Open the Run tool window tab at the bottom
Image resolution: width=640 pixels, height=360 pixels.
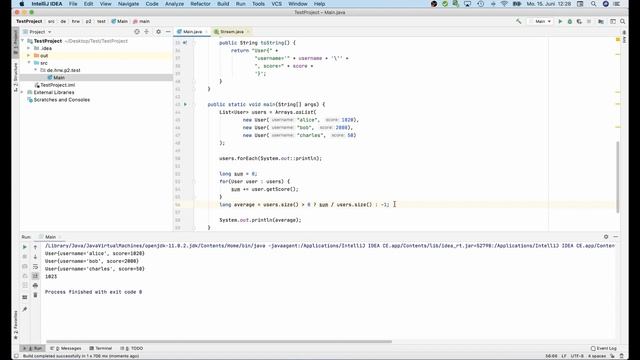point(32,348)
